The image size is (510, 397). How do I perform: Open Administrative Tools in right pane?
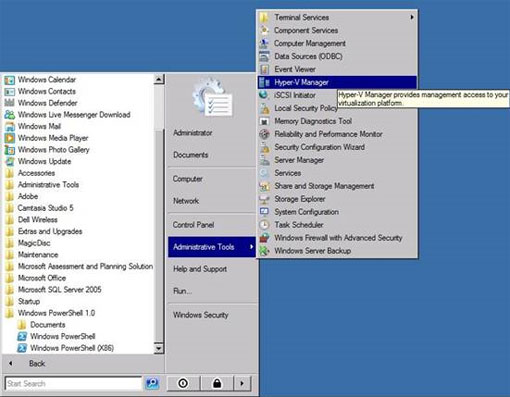tap(212, 247)
